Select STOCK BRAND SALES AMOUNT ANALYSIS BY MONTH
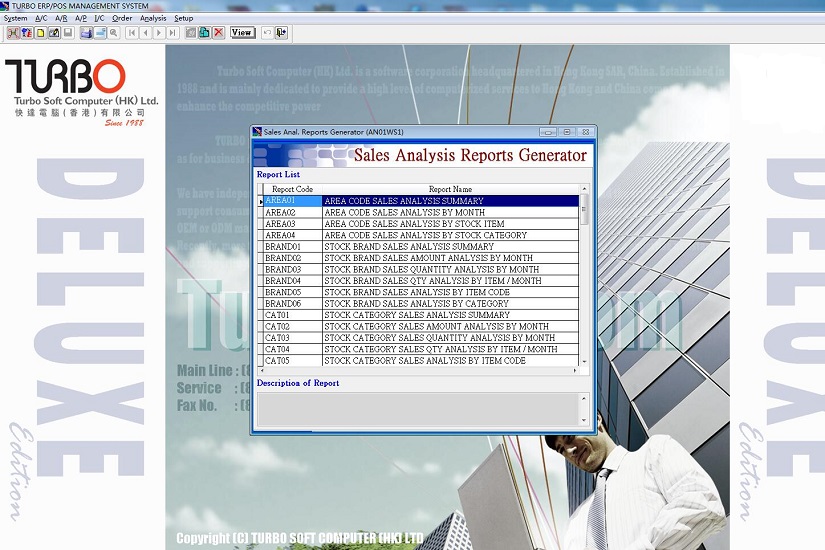Viewport: 825px width, 550px height. 450,258
